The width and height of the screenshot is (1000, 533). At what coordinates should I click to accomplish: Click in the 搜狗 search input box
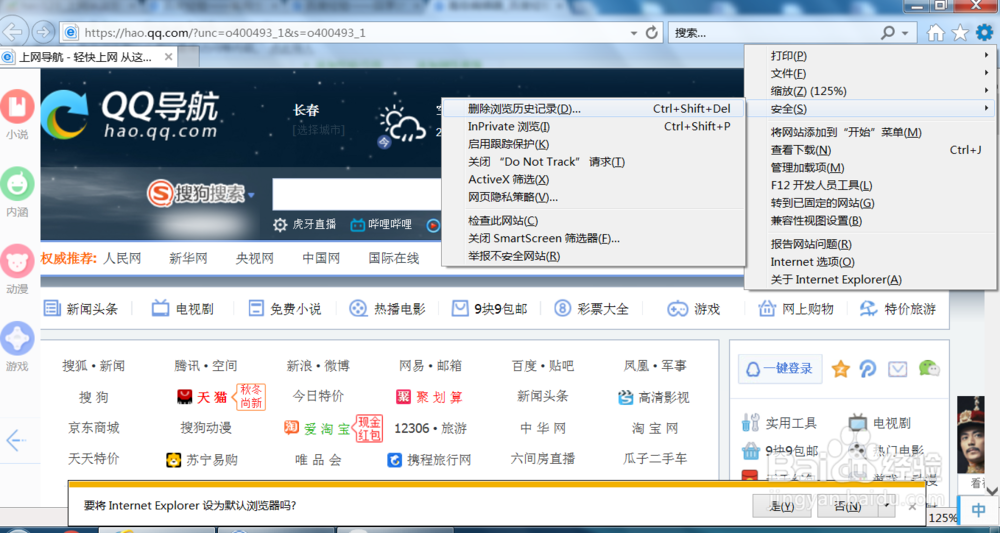pyautogui.click(x=357, y=194)
